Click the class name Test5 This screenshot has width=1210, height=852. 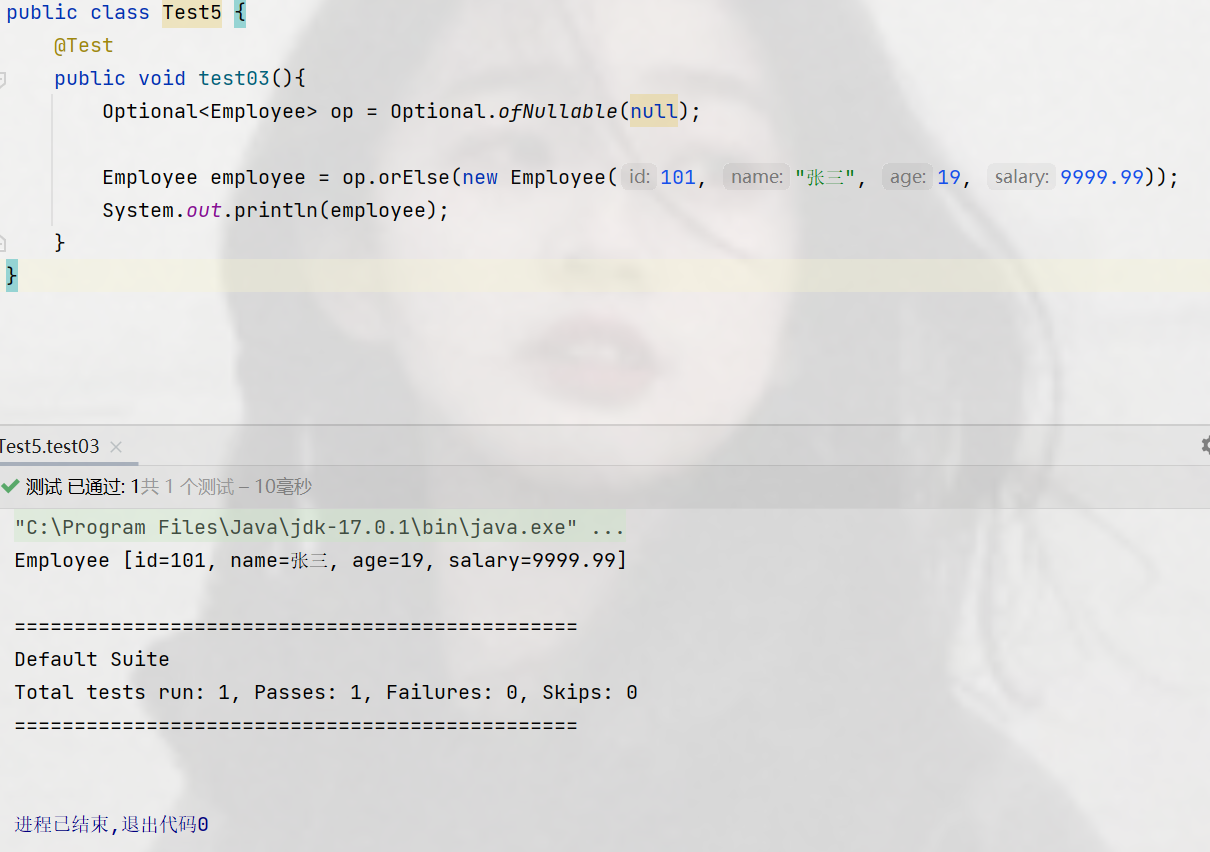pyautogui.click(x=192, y=13)
